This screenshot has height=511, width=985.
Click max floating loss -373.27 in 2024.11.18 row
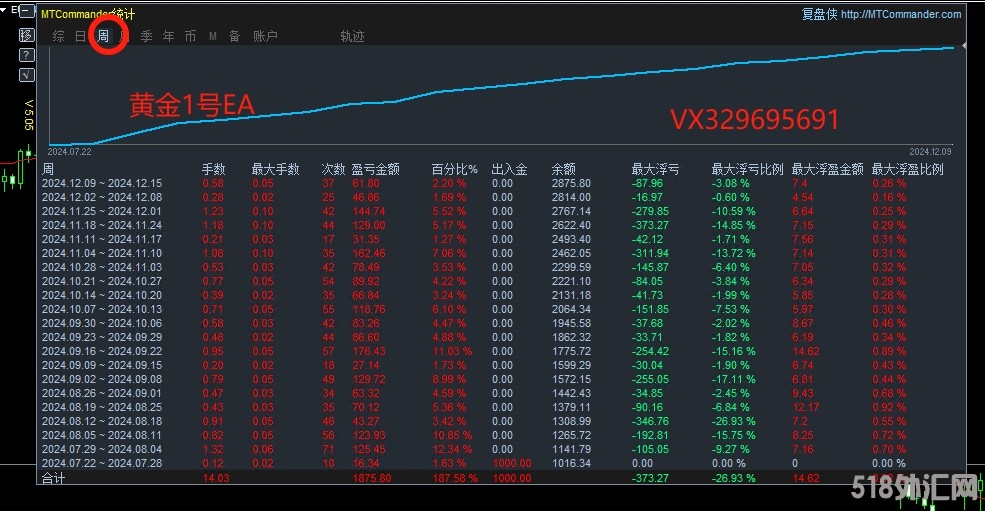point(650,225)
